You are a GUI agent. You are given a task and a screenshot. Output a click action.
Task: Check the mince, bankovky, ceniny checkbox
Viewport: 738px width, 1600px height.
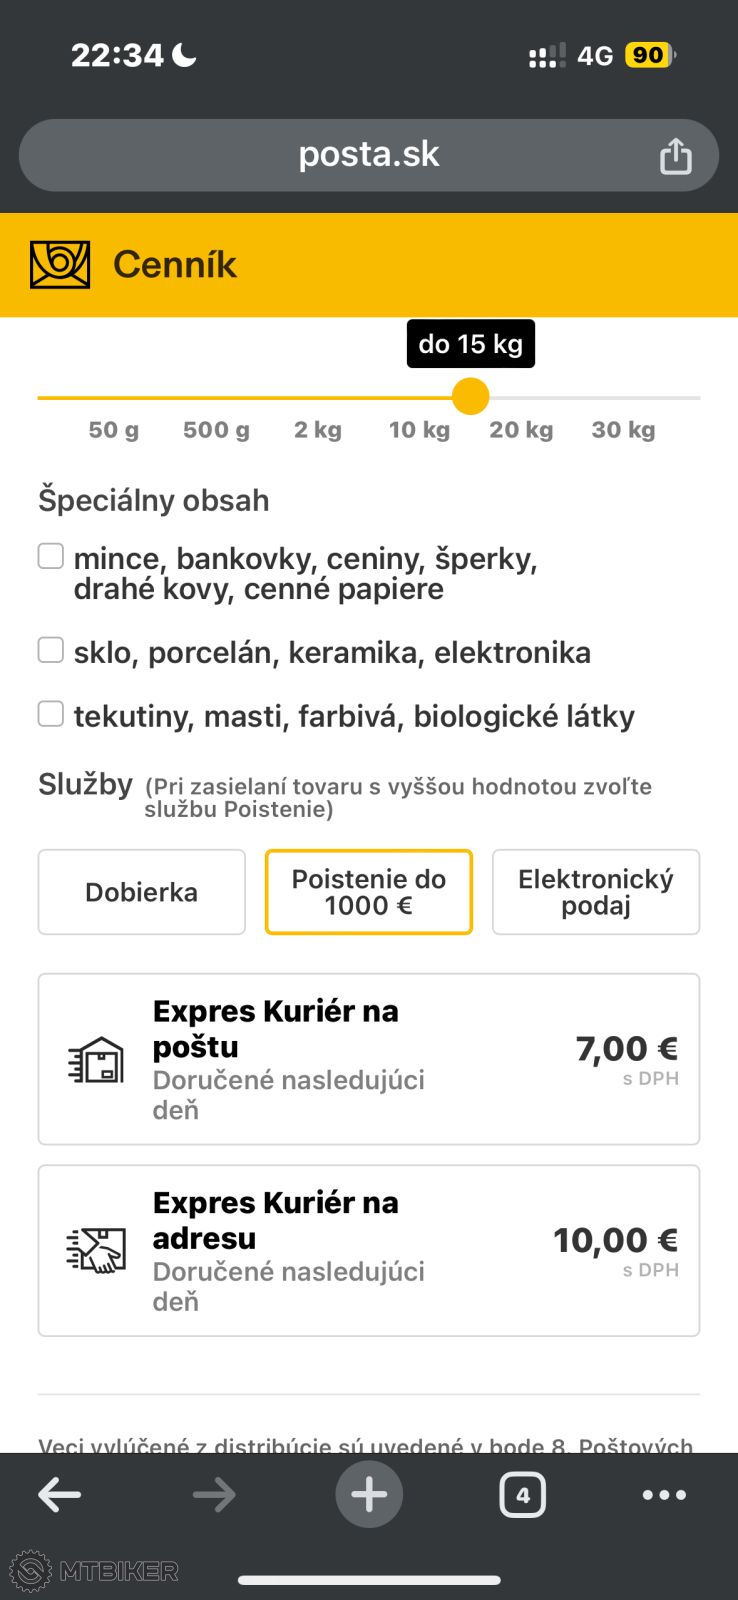point(51,556)
